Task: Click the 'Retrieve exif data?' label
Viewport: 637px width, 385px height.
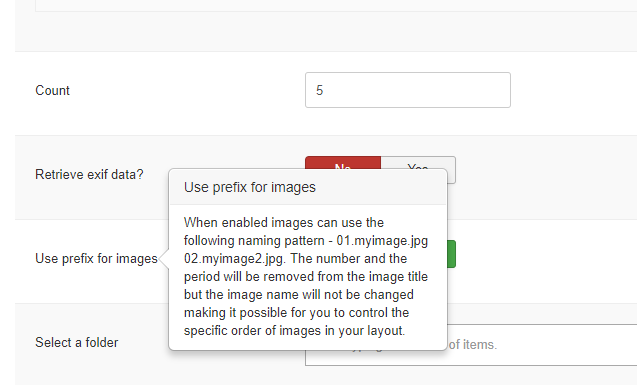Action: (89, 174)
